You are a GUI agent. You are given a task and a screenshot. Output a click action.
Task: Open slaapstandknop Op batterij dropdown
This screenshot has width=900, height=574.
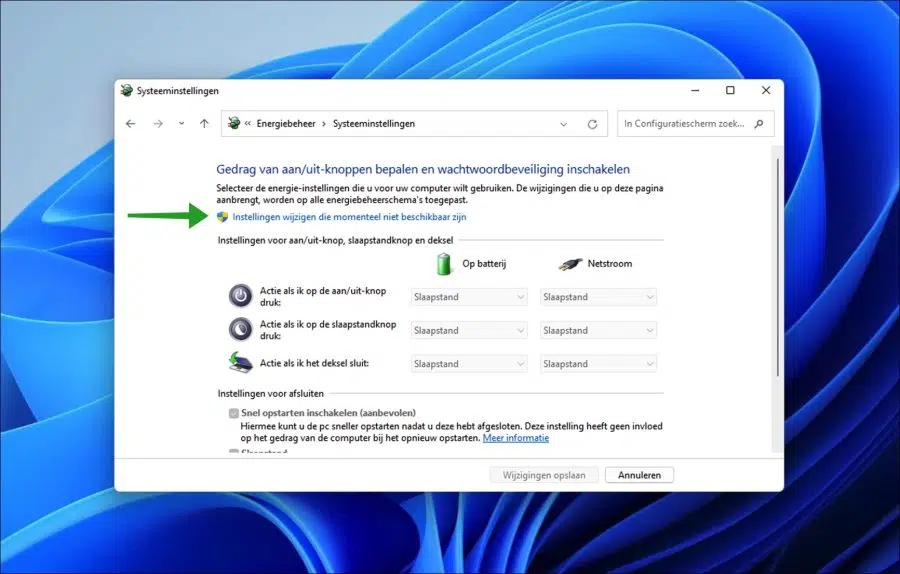click(x=469, y=331)
